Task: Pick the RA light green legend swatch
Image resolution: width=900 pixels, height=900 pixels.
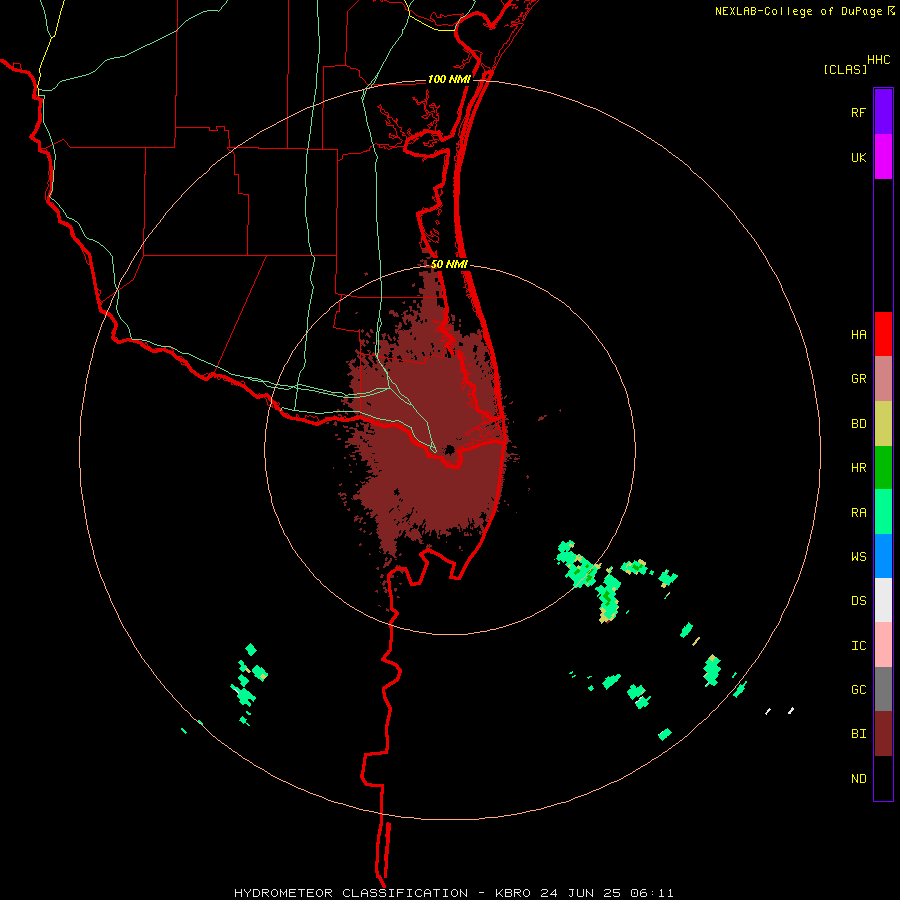Action: click(883, 512)
